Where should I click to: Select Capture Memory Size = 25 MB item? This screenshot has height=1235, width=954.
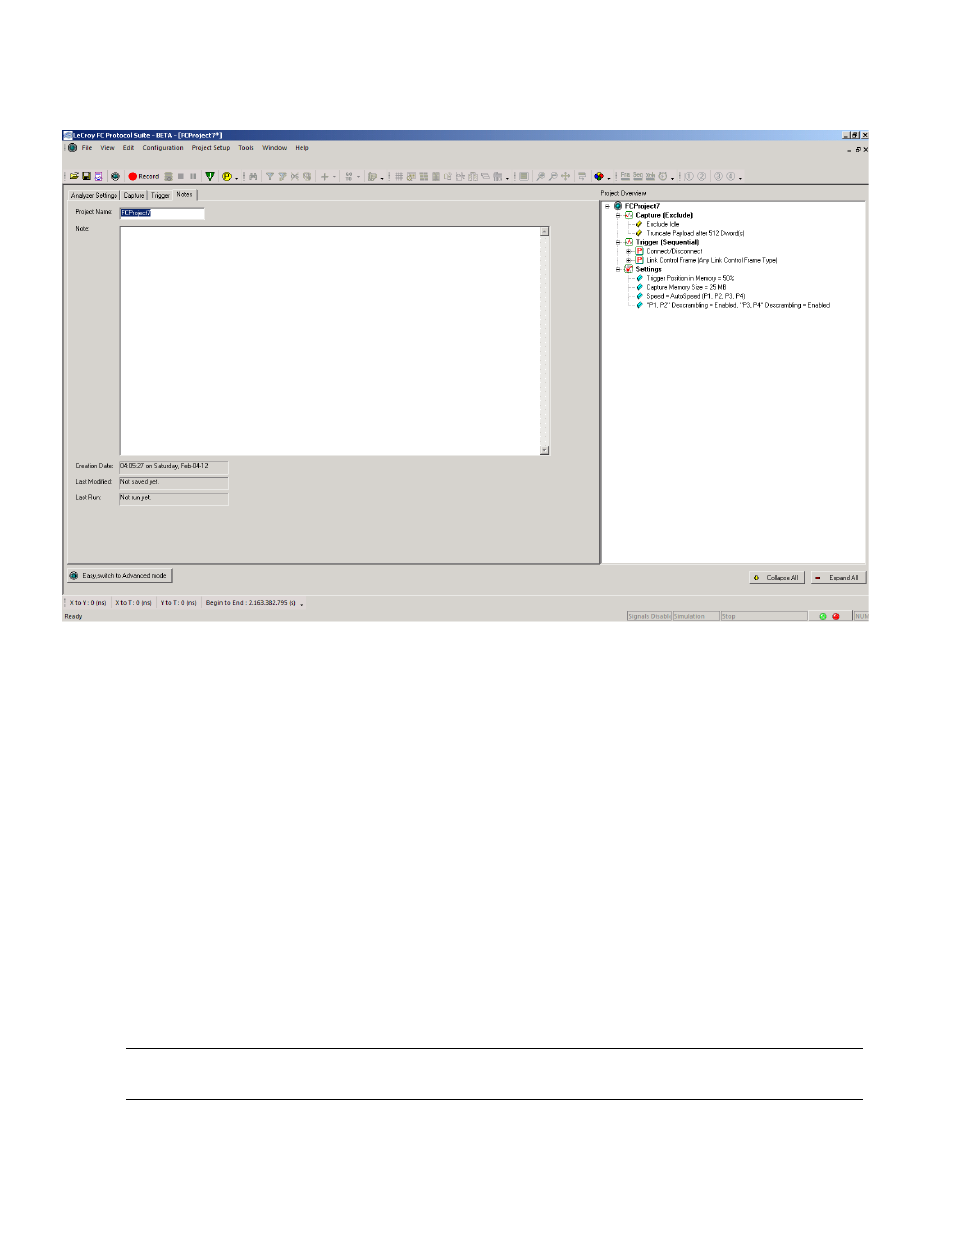686,287
